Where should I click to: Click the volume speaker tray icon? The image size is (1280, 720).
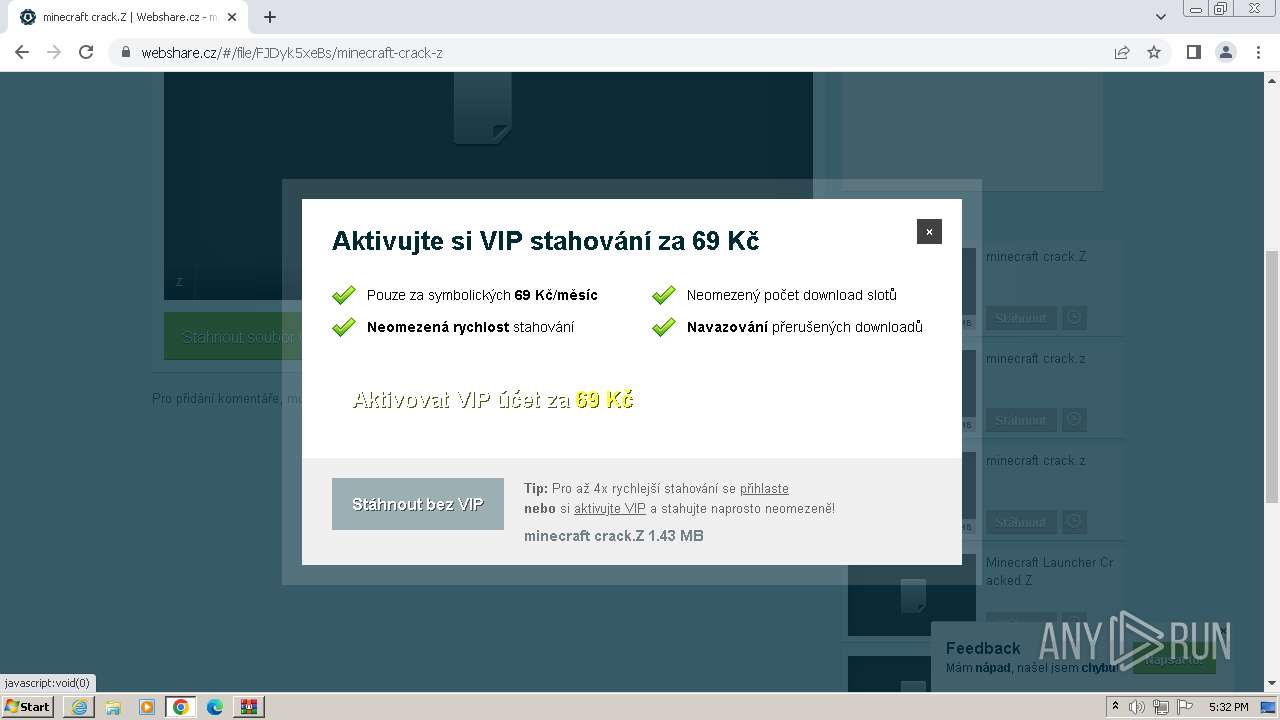(1137, 707)
